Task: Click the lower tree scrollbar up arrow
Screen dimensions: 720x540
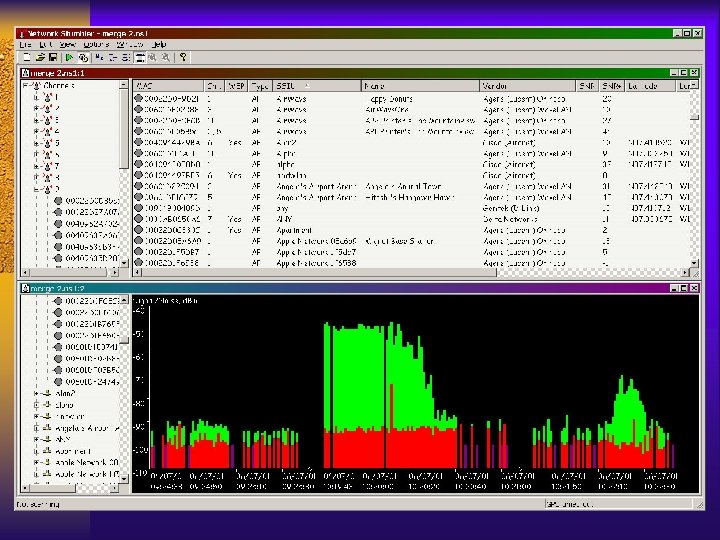Action: click(x=124, y=300)
